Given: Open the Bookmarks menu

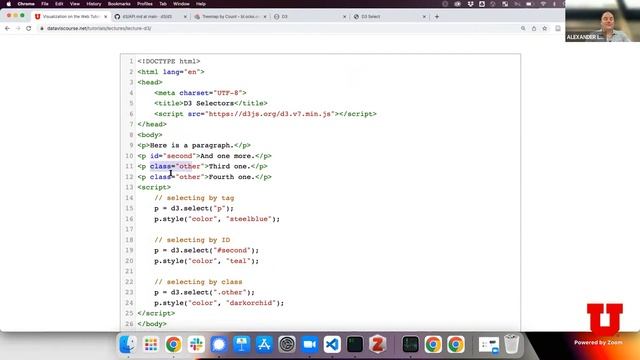Looking at the screenshot, I should 119,4.
